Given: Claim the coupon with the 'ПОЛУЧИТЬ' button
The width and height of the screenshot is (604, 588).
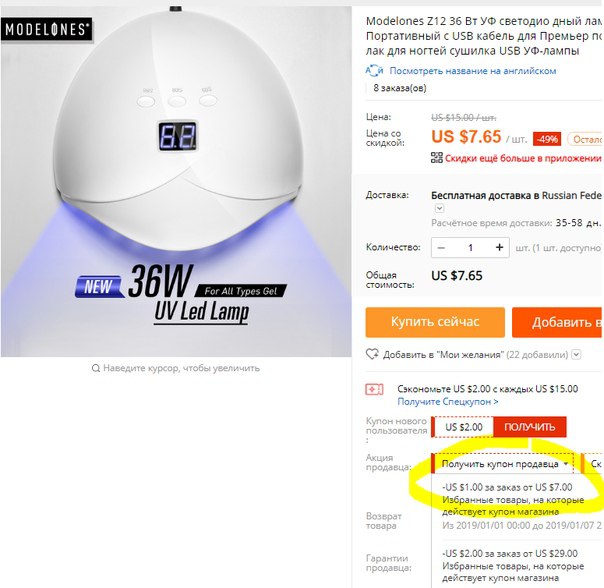Looking at the screenshot, I should (x=530, y=427).
